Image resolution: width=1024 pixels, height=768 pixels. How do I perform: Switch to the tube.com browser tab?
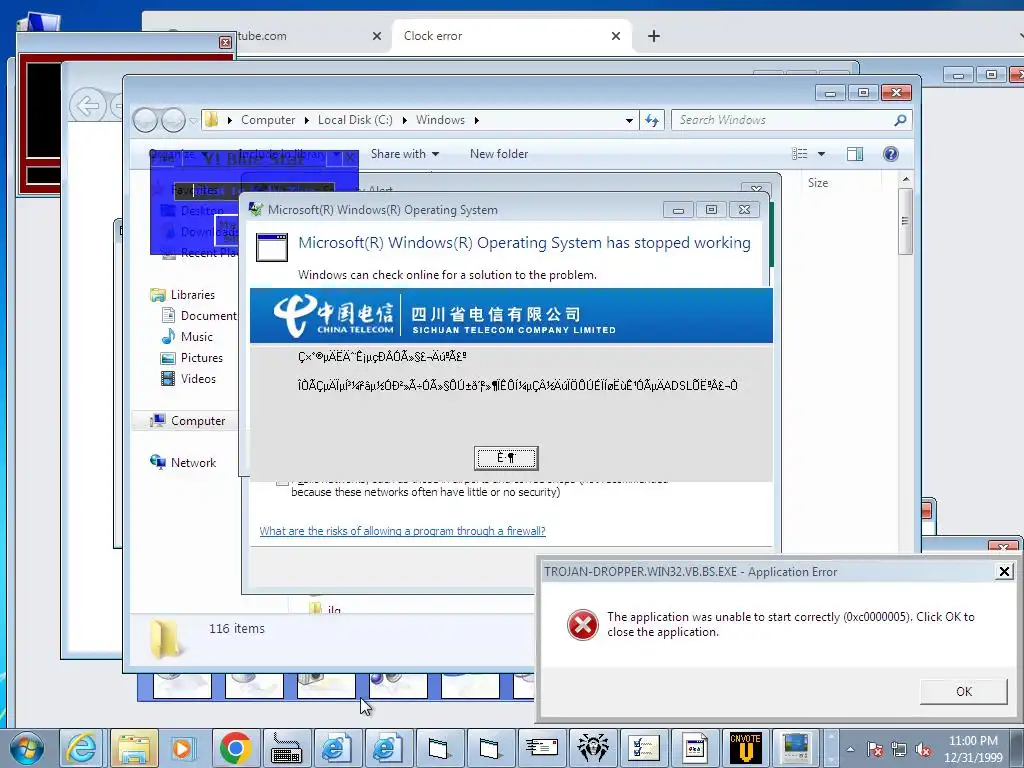coord(261,36)
